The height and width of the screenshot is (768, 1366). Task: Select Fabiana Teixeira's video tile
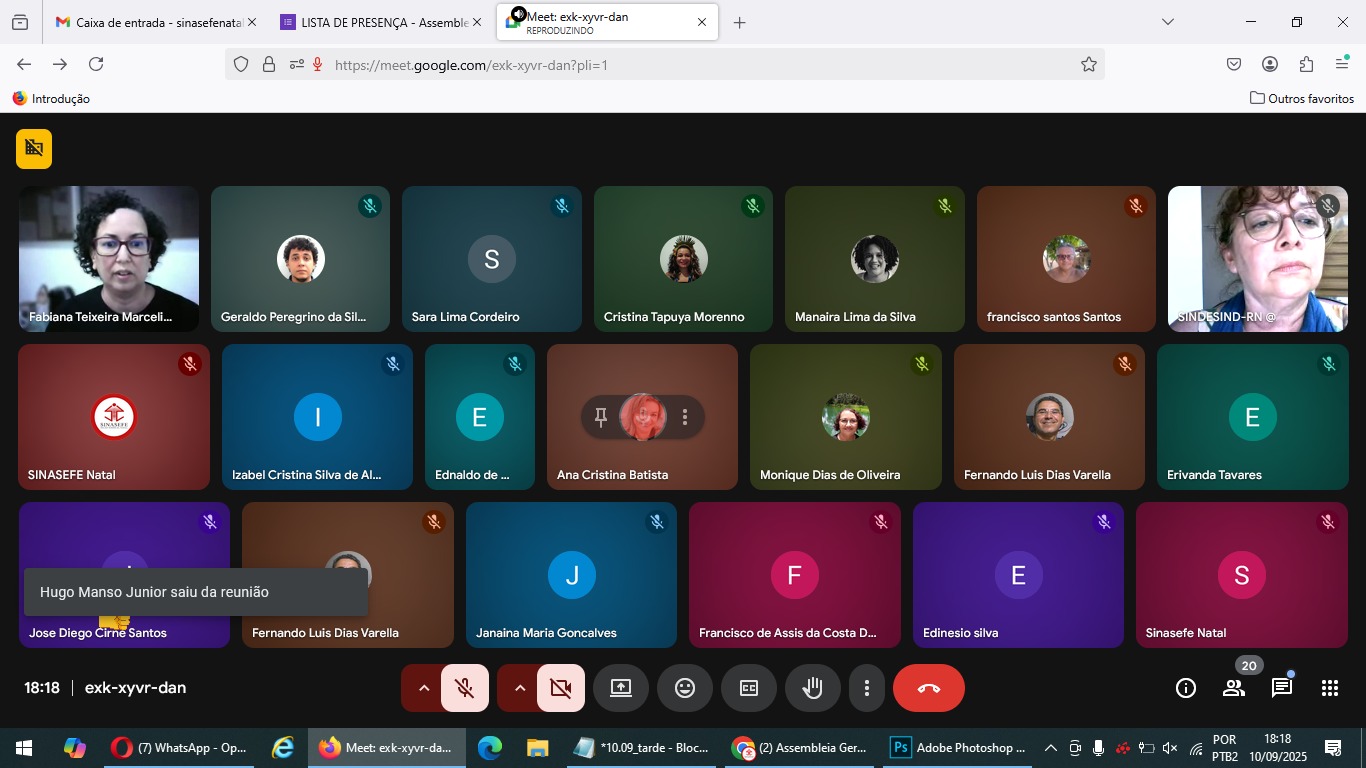click(109, 258)
